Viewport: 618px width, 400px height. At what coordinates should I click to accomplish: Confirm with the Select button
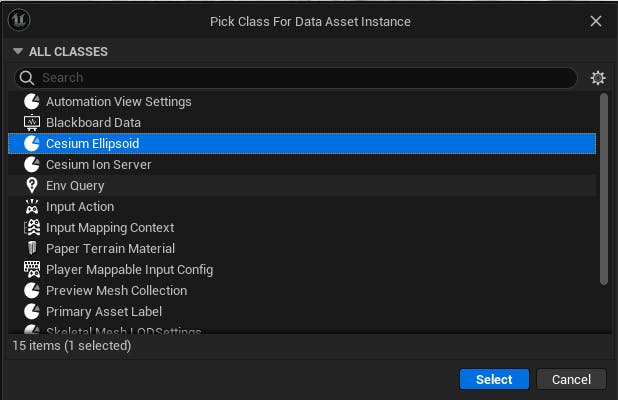click(x=494, y=379)
